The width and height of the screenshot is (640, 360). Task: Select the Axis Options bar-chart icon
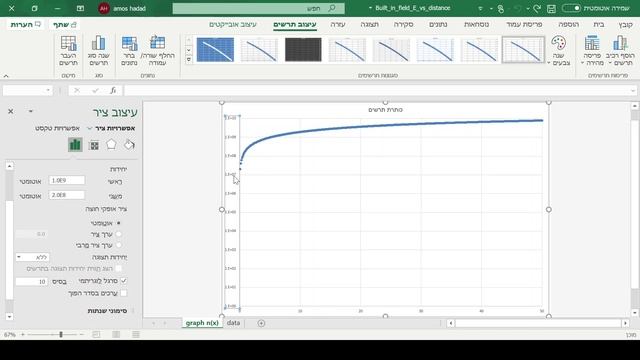click(75, 144)
